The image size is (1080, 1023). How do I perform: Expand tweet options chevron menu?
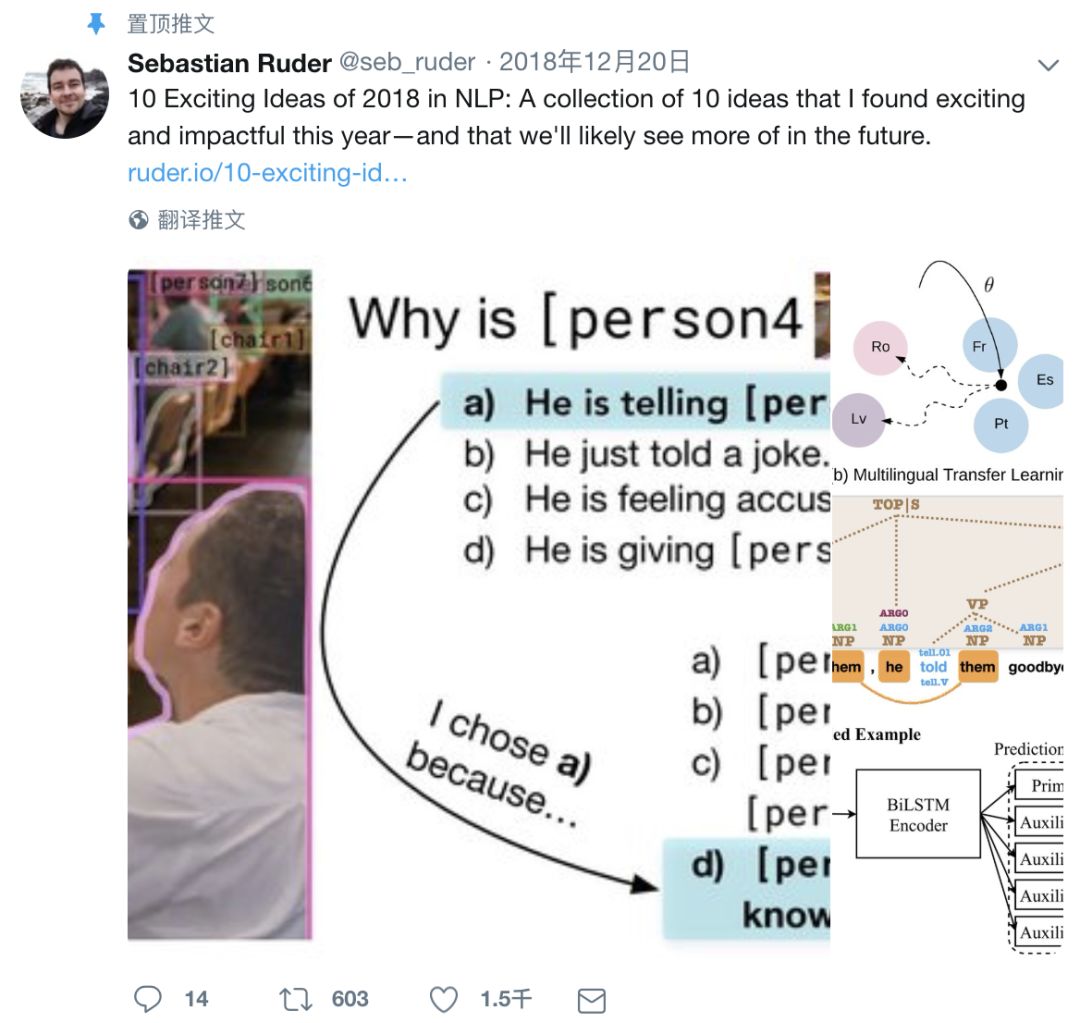pos(1048,65)
